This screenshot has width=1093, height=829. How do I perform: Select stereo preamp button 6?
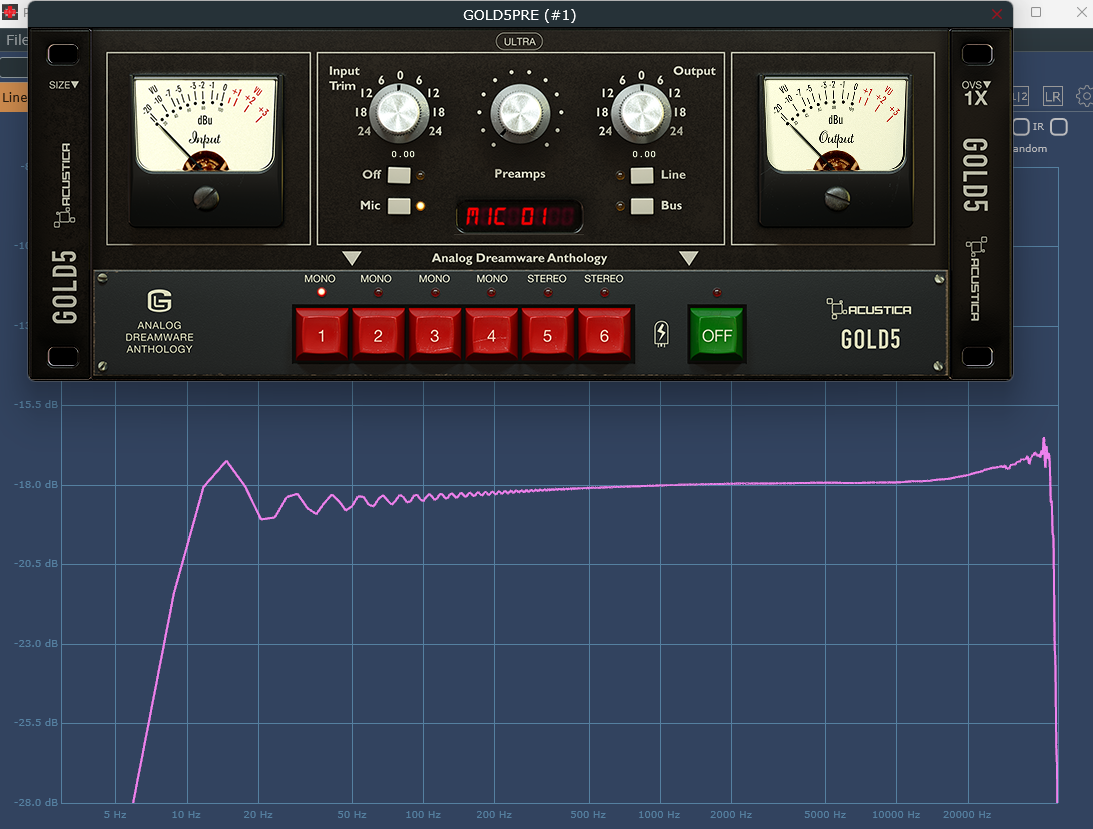604,335
